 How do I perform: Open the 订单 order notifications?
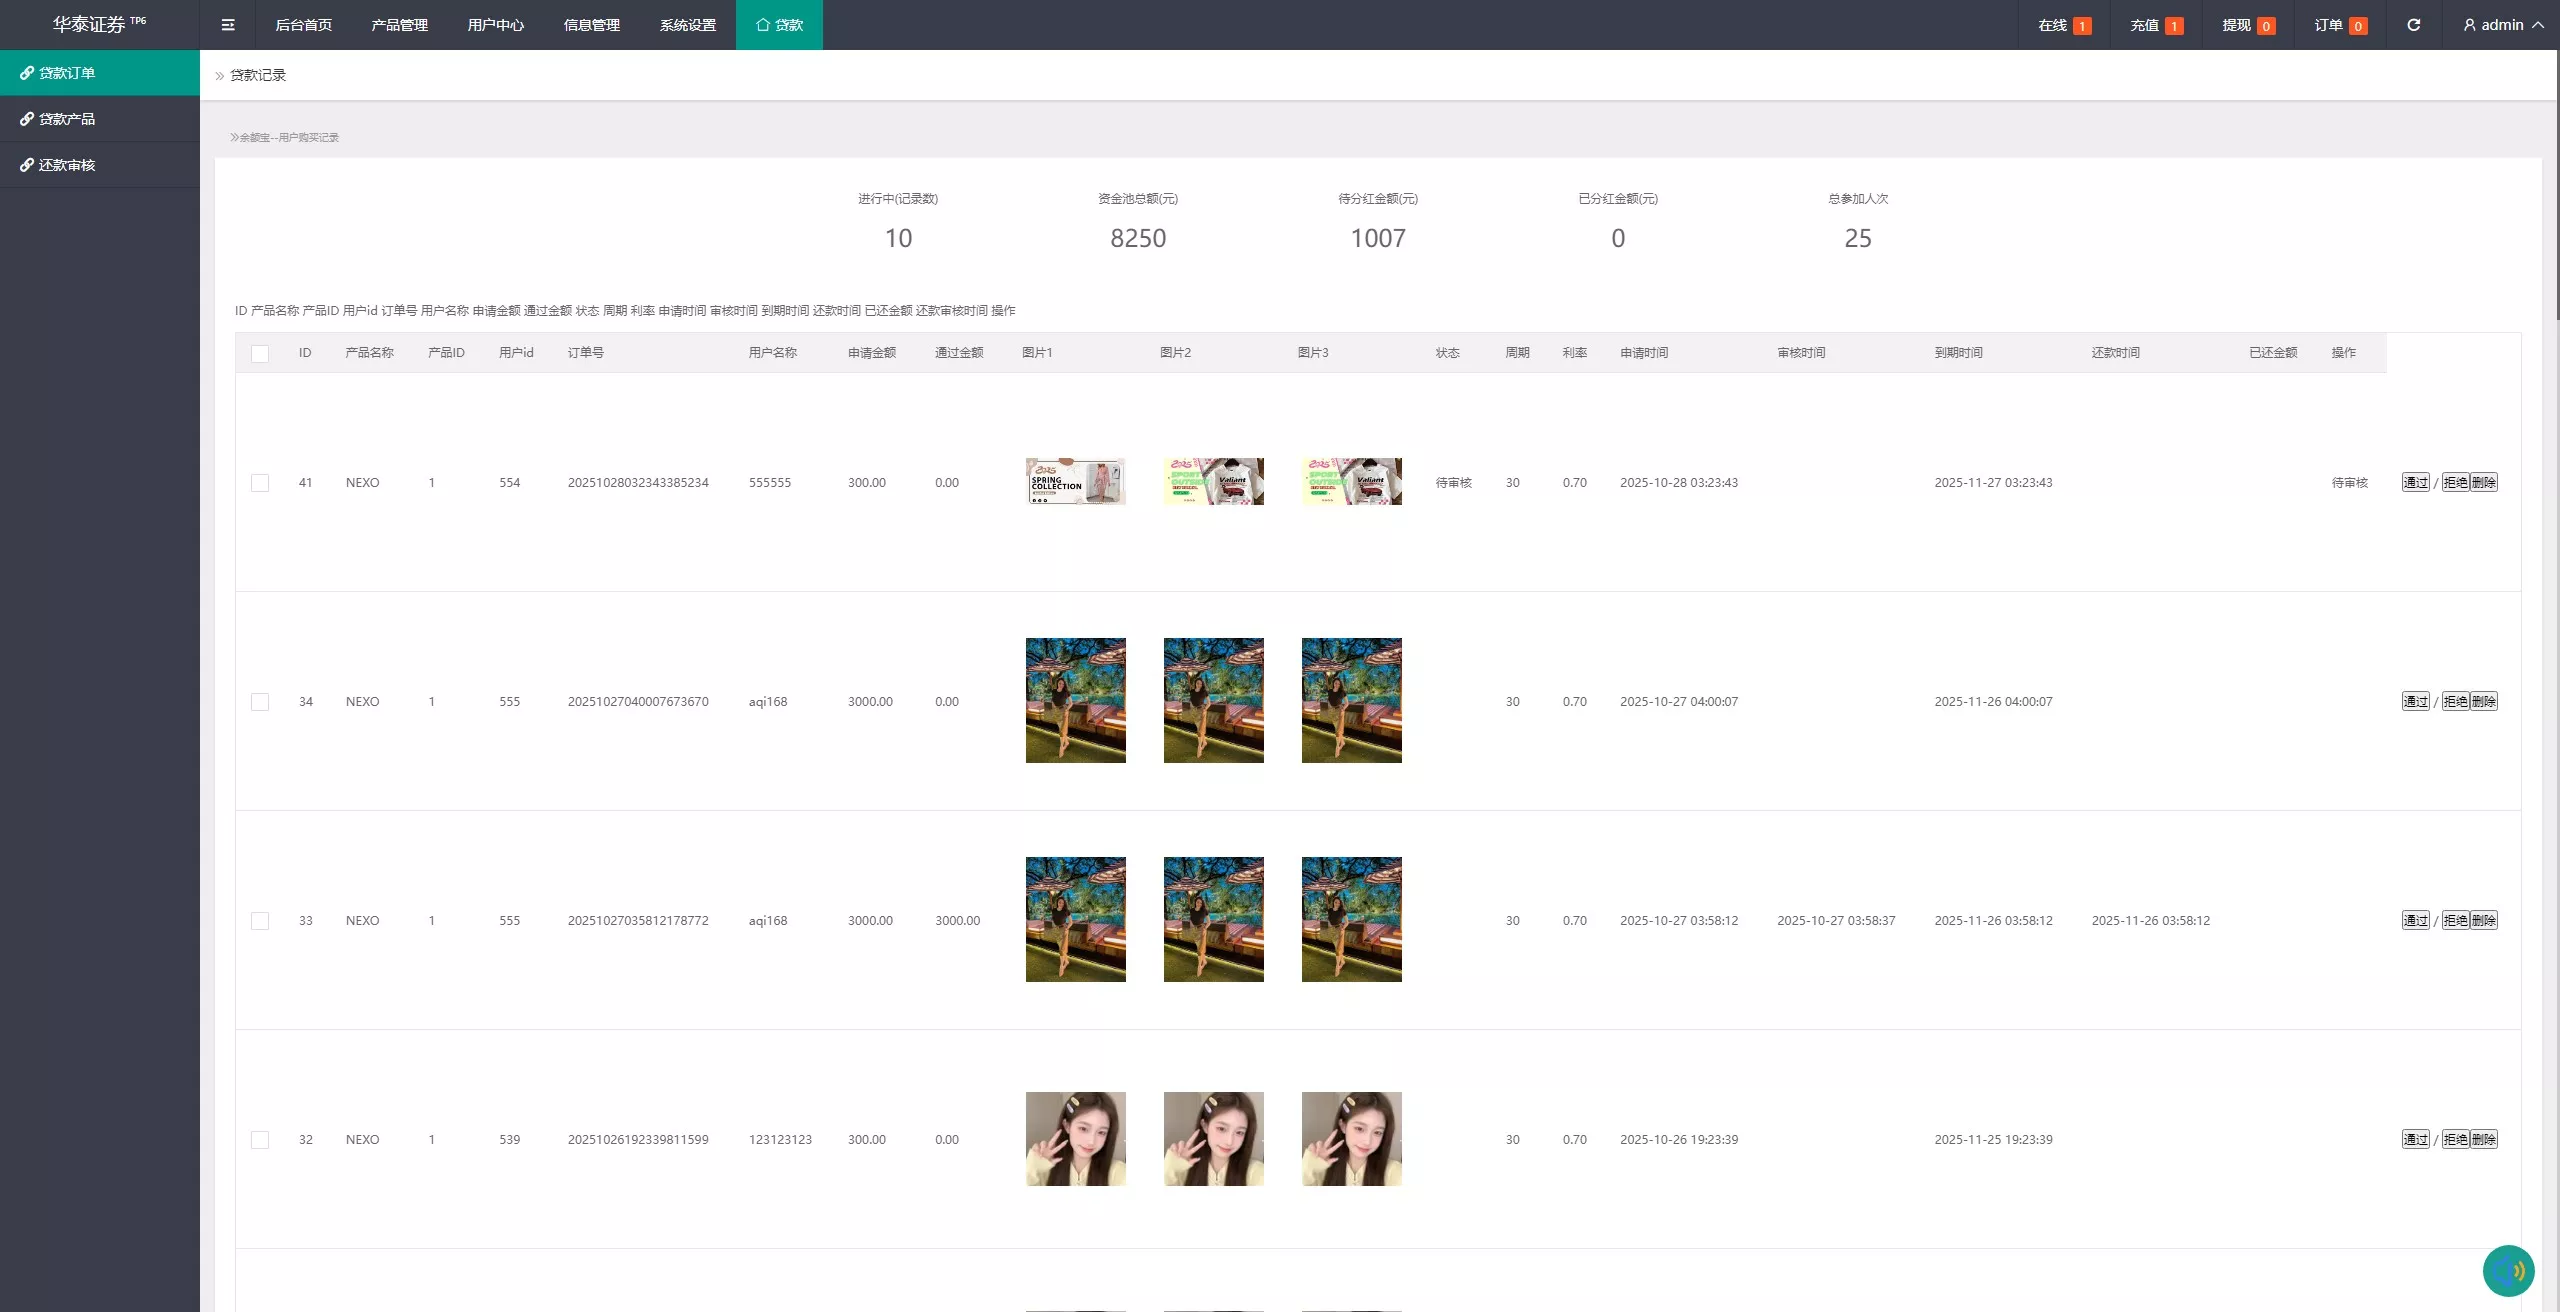(2340, 25)
